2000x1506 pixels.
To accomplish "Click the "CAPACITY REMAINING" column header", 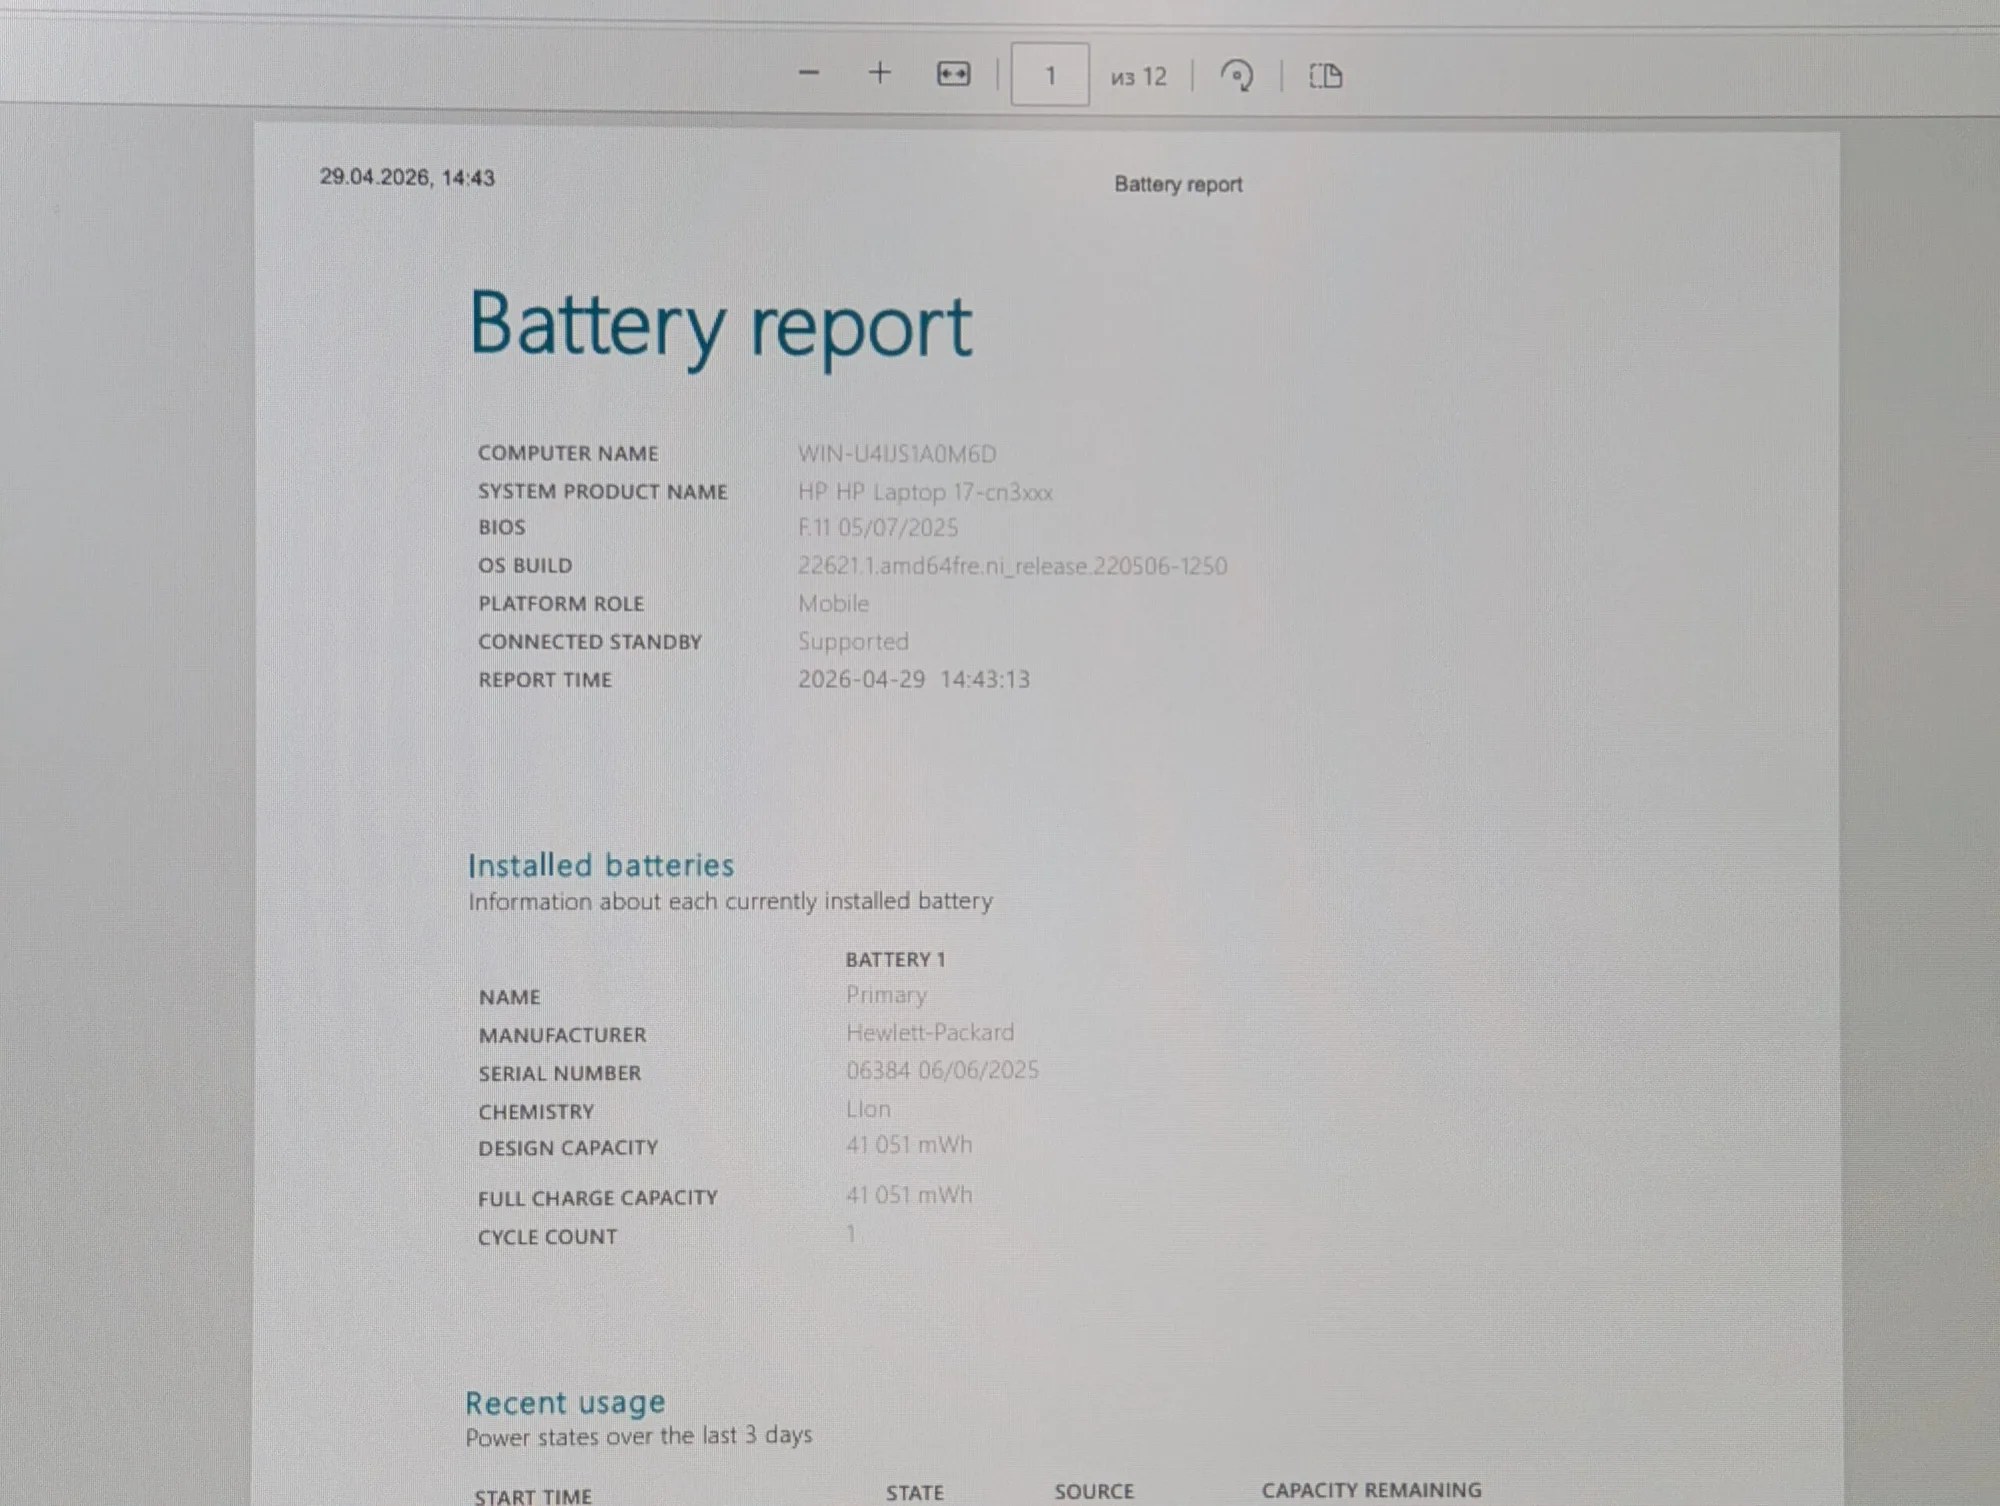I will point(1371,1490).
